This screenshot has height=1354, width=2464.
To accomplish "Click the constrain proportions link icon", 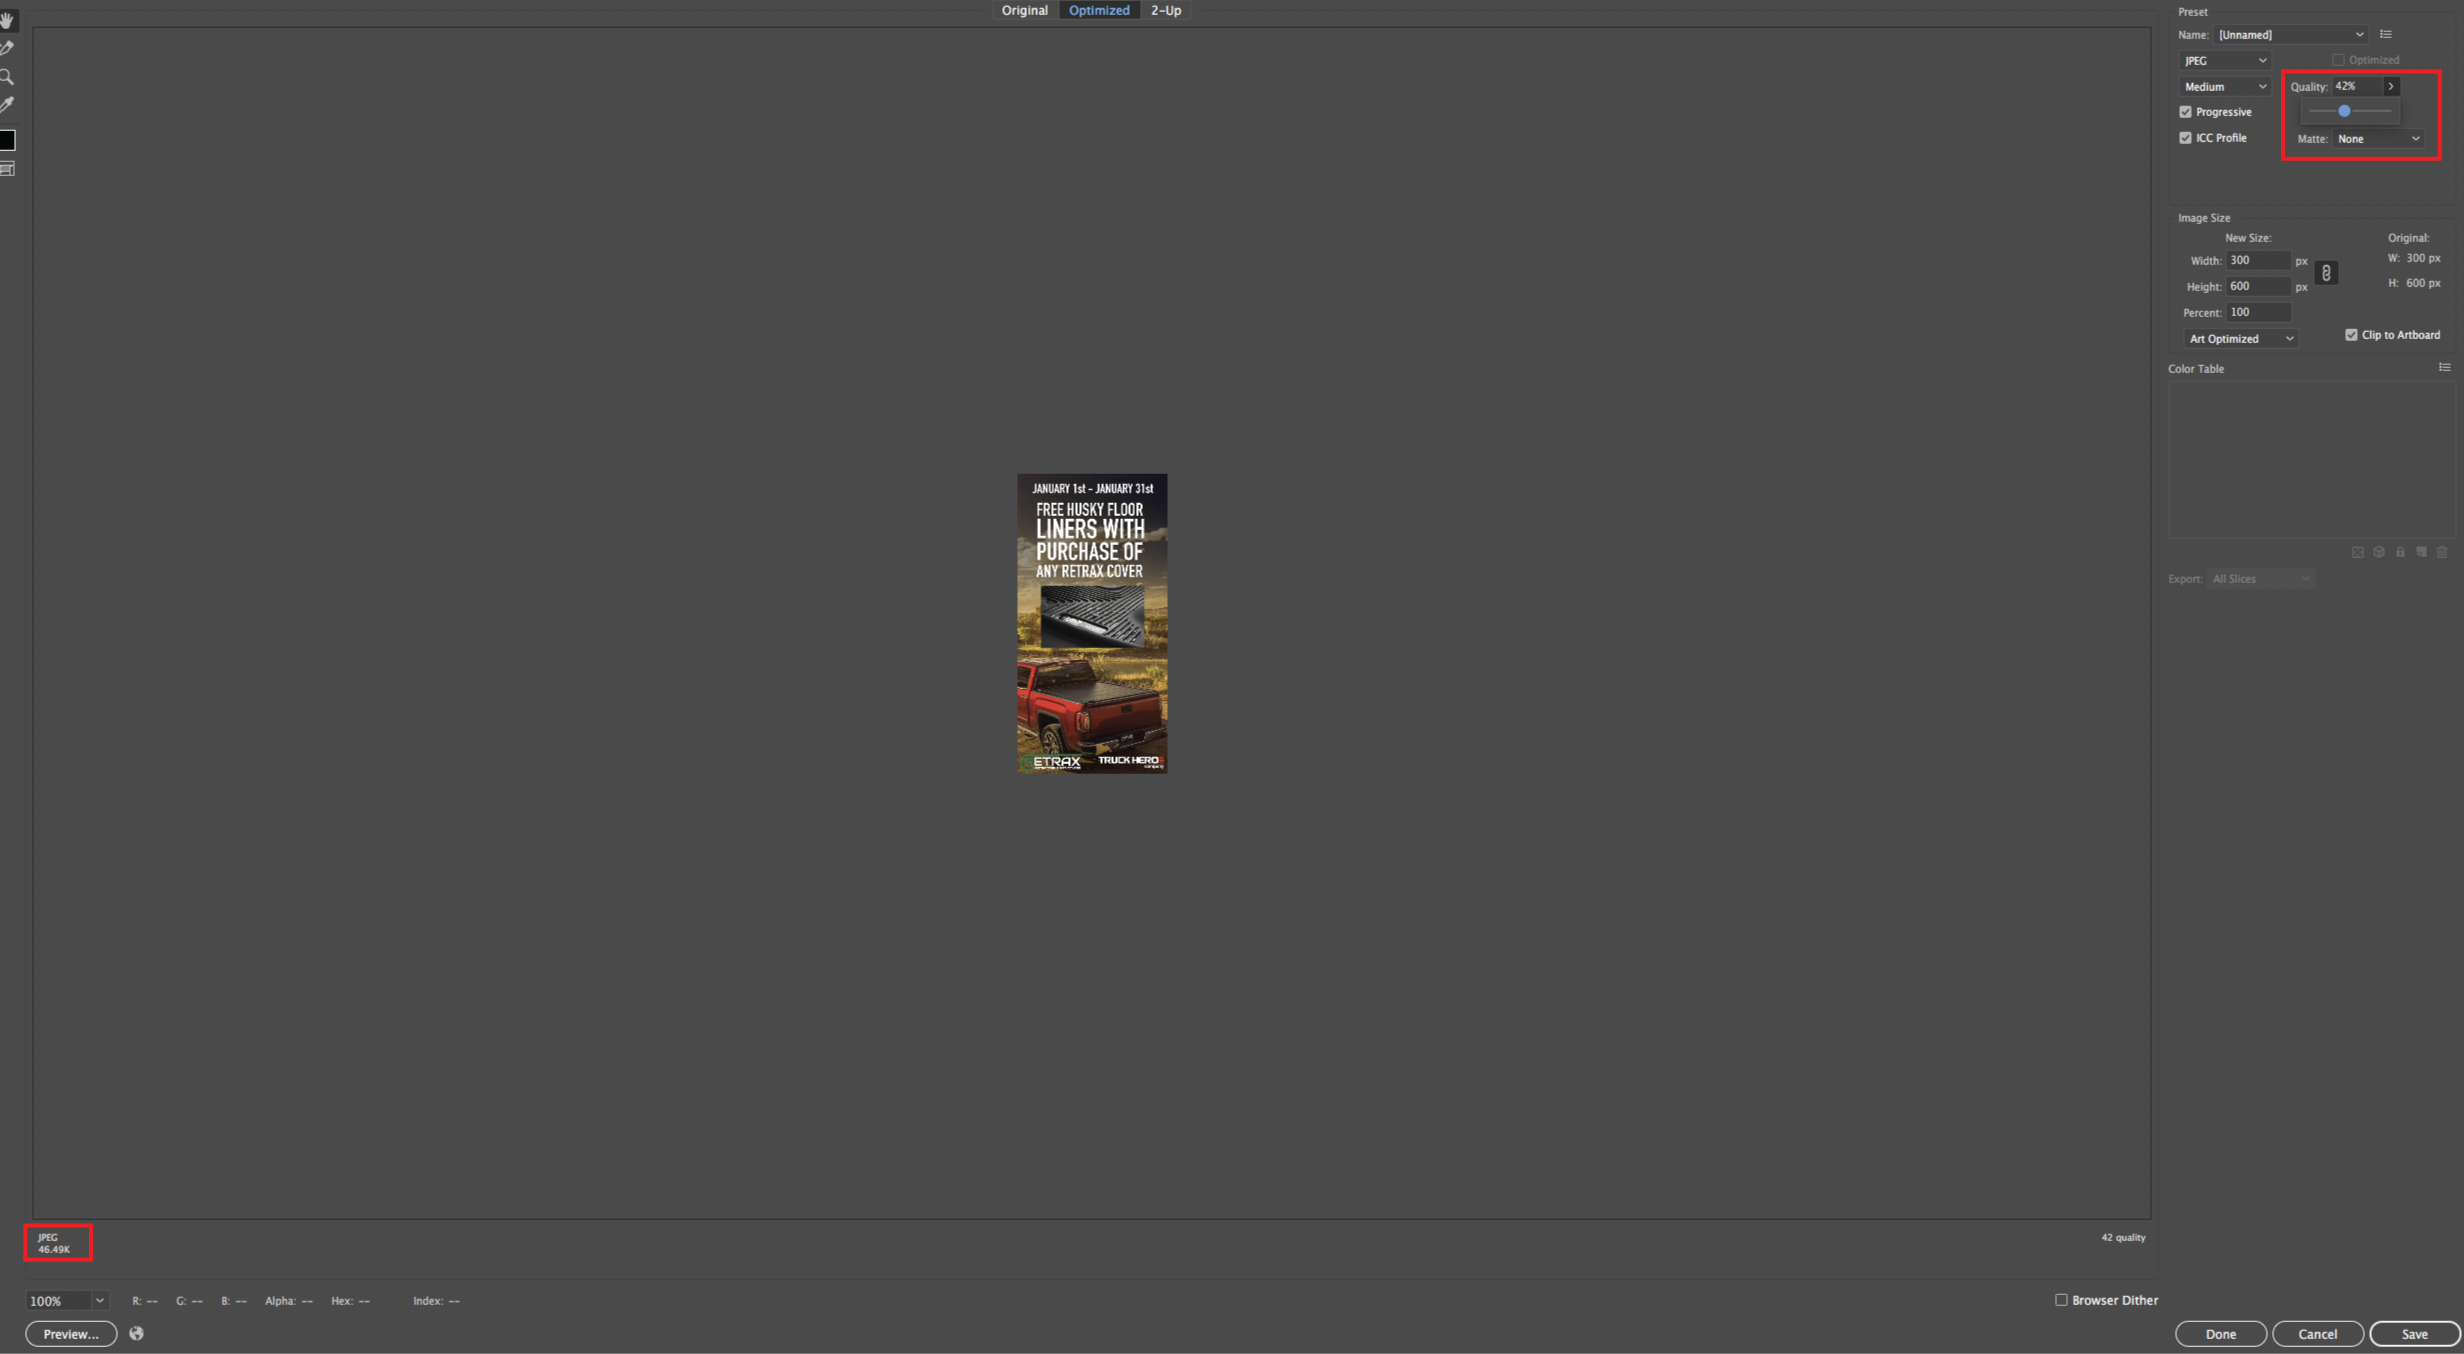I will tap(2326, 273).
